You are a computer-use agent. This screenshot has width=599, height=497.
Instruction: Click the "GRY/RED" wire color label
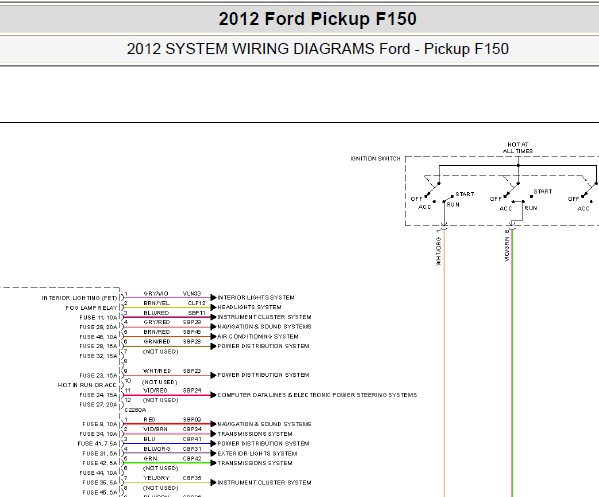pos(157,322)
